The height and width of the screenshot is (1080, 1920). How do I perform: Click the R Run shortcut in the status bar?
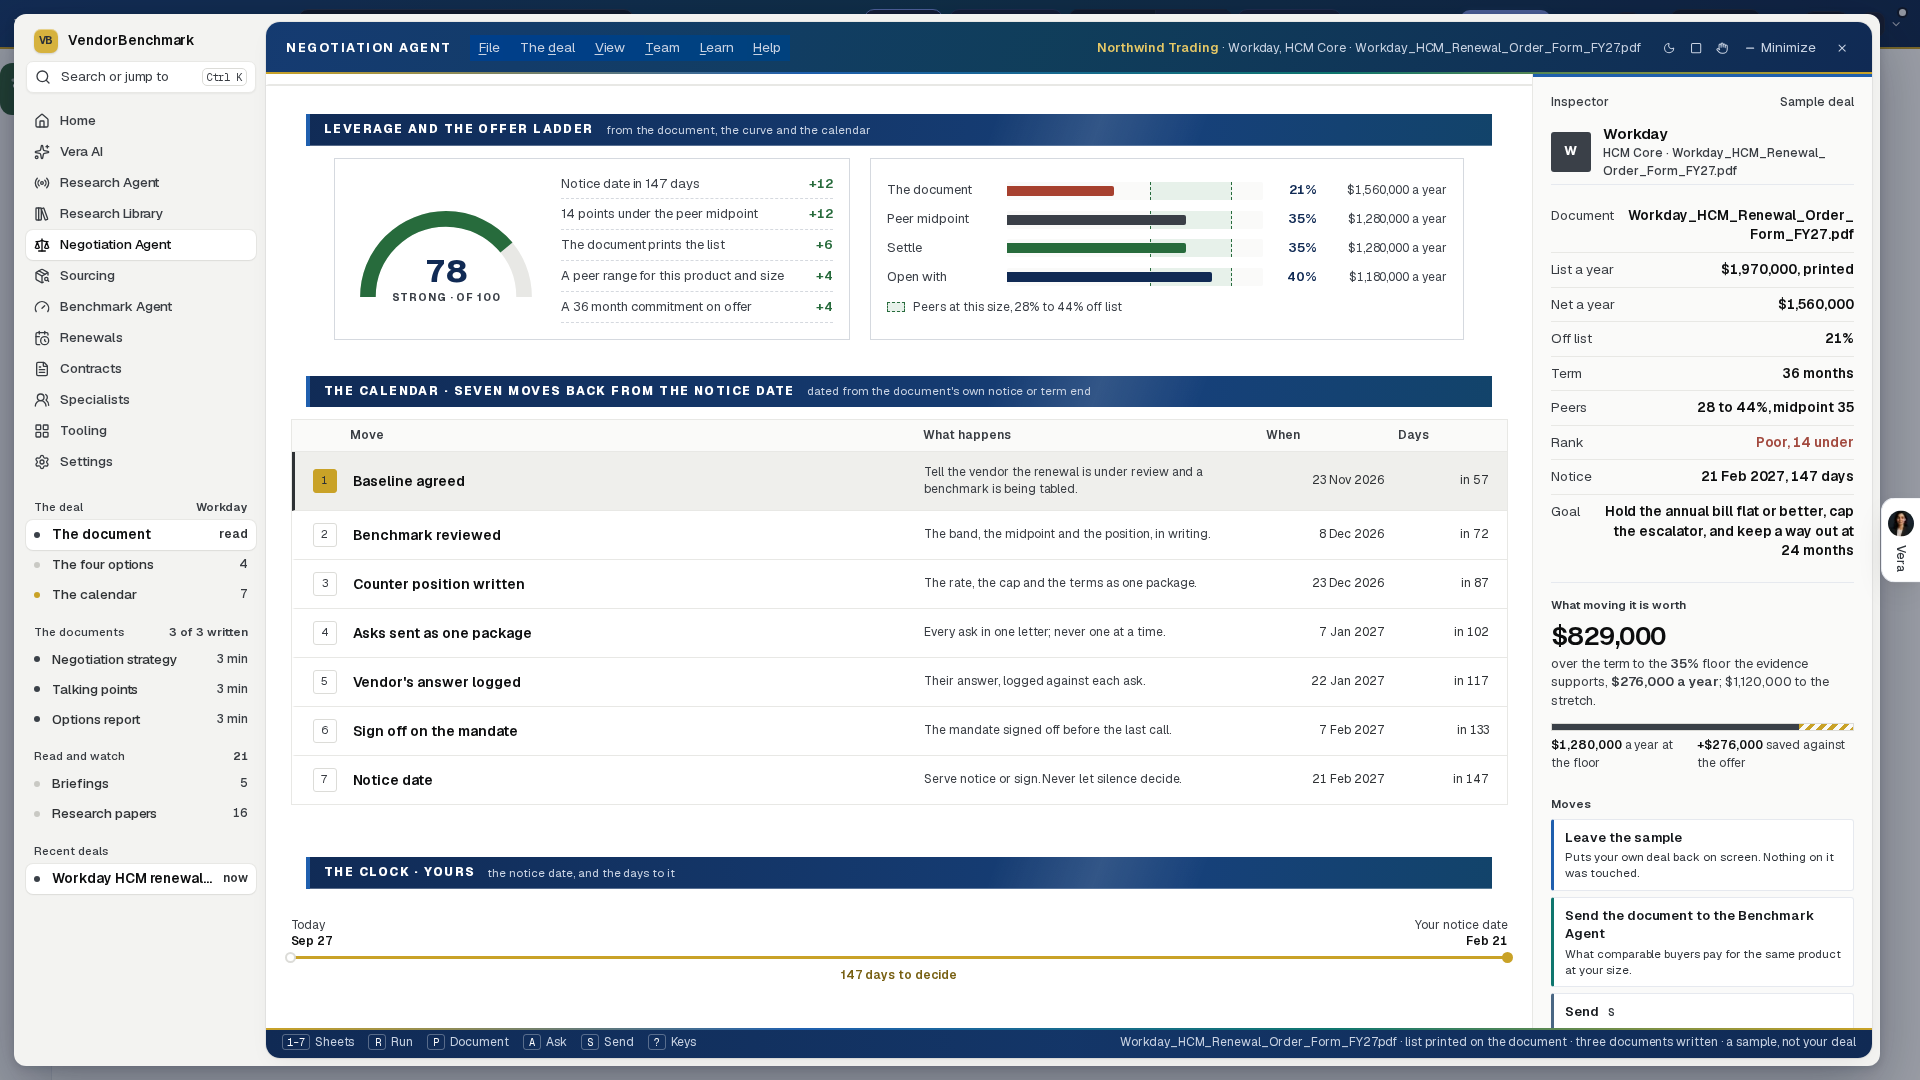391,1042
